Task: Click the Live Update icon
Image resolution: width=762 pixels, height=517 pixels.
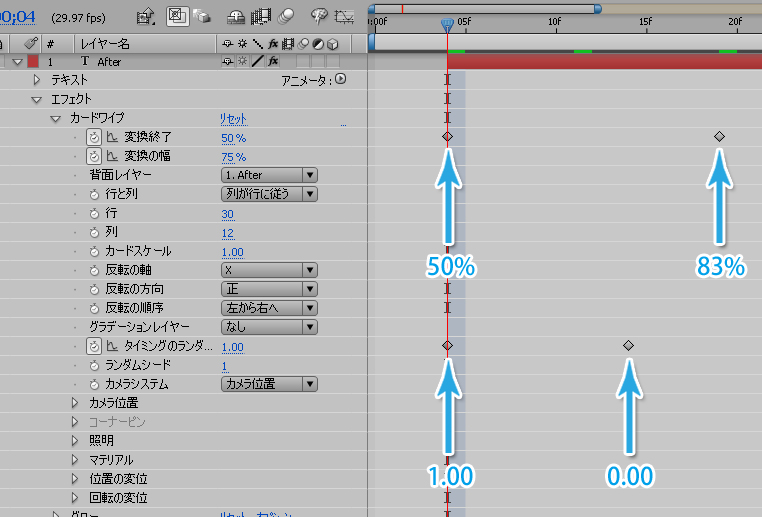Action: pyautogui.click(x=178, y=16)
